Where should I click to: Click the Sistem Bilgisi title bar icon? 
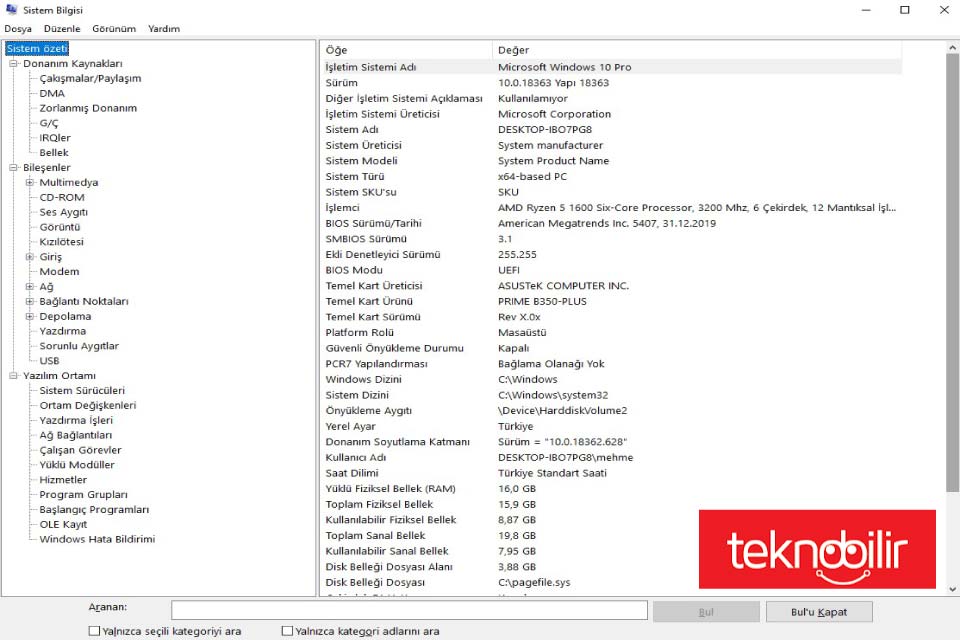11,10
